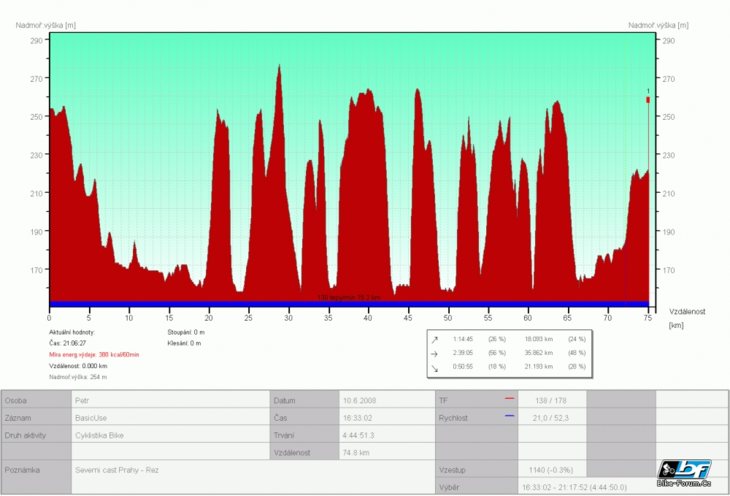Click the blue Rychlost legend line
This screenshot has width=730, height=496.
[x=510, y=417]
